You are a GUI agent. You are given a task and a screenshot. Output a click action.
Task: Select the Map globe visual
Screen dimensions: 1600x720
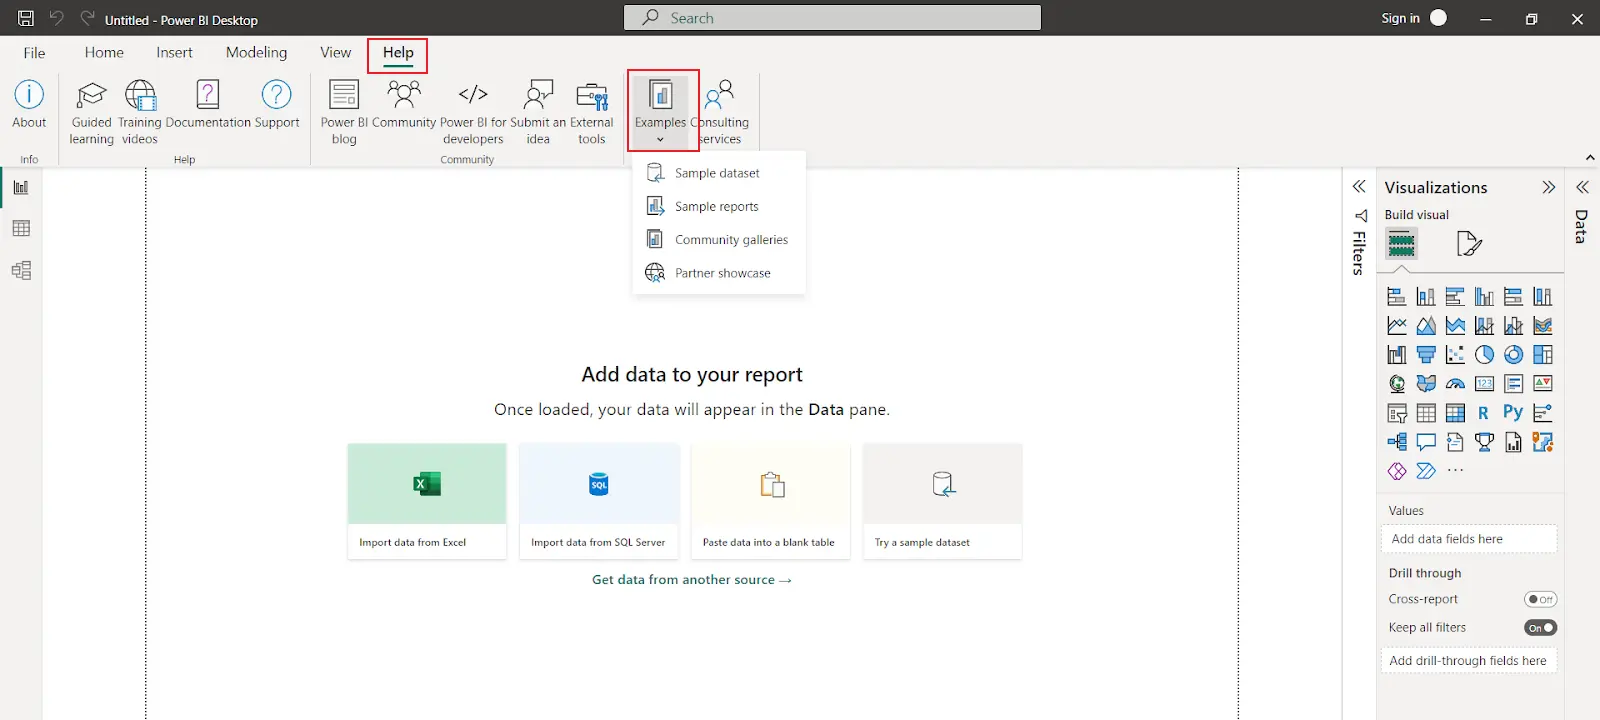point(1397,384)
